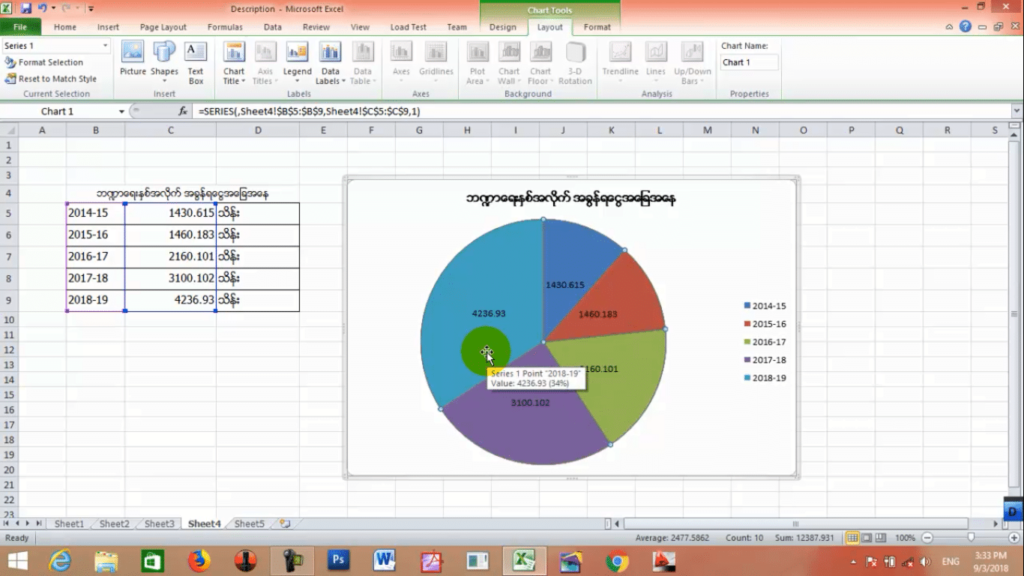Click the Chart Wall button

pos(509,63)
